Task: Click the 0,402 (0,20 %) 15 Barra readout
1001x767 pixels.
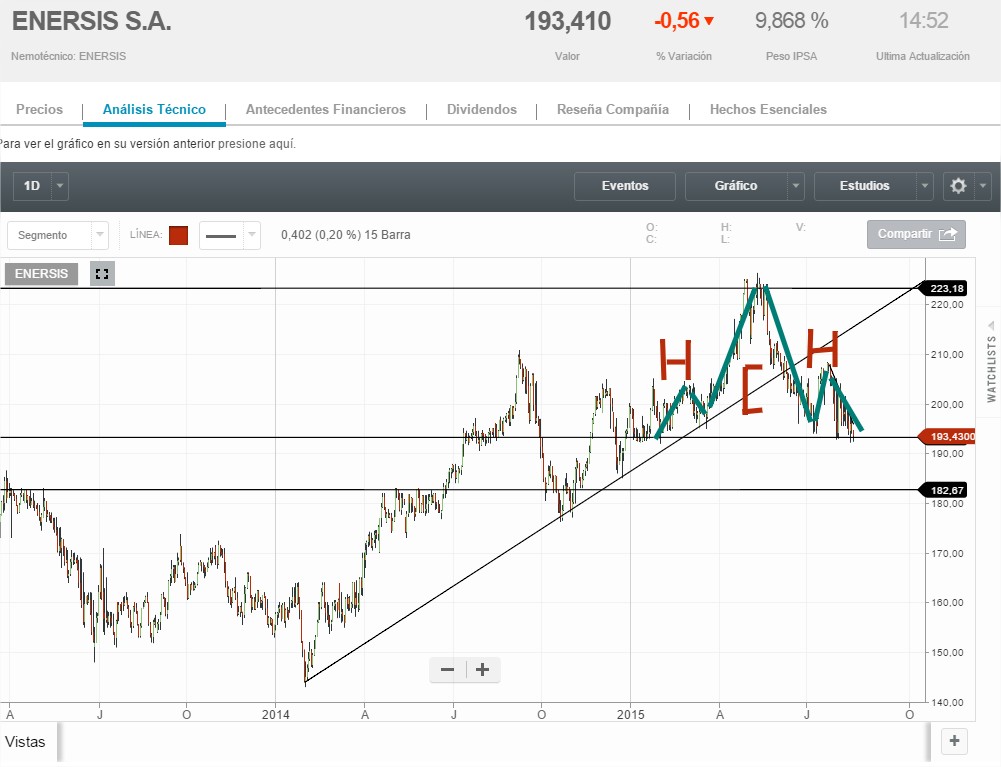Action: (x=345, y=235)
